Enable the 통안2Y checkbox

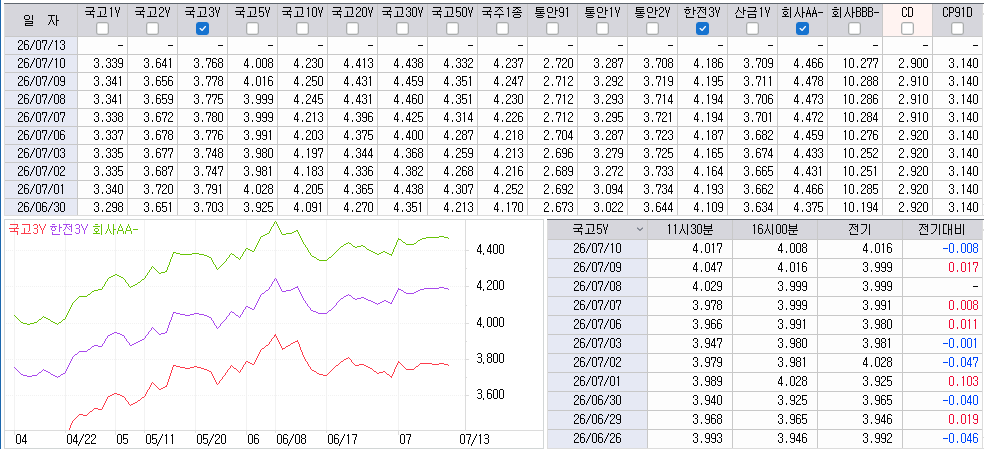pos(653,28)
